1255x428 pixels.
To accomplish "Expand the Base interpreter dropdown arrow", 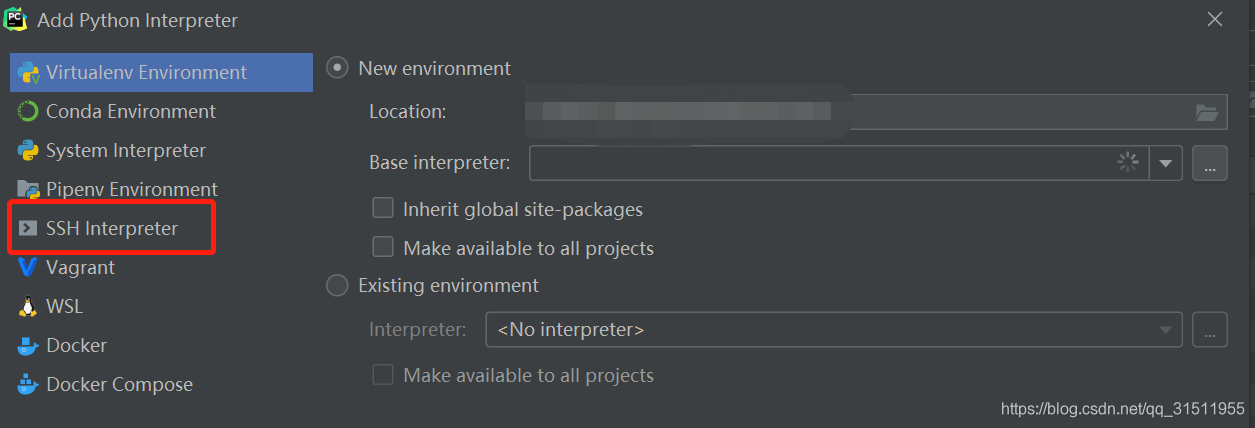I will (1166, 164).
